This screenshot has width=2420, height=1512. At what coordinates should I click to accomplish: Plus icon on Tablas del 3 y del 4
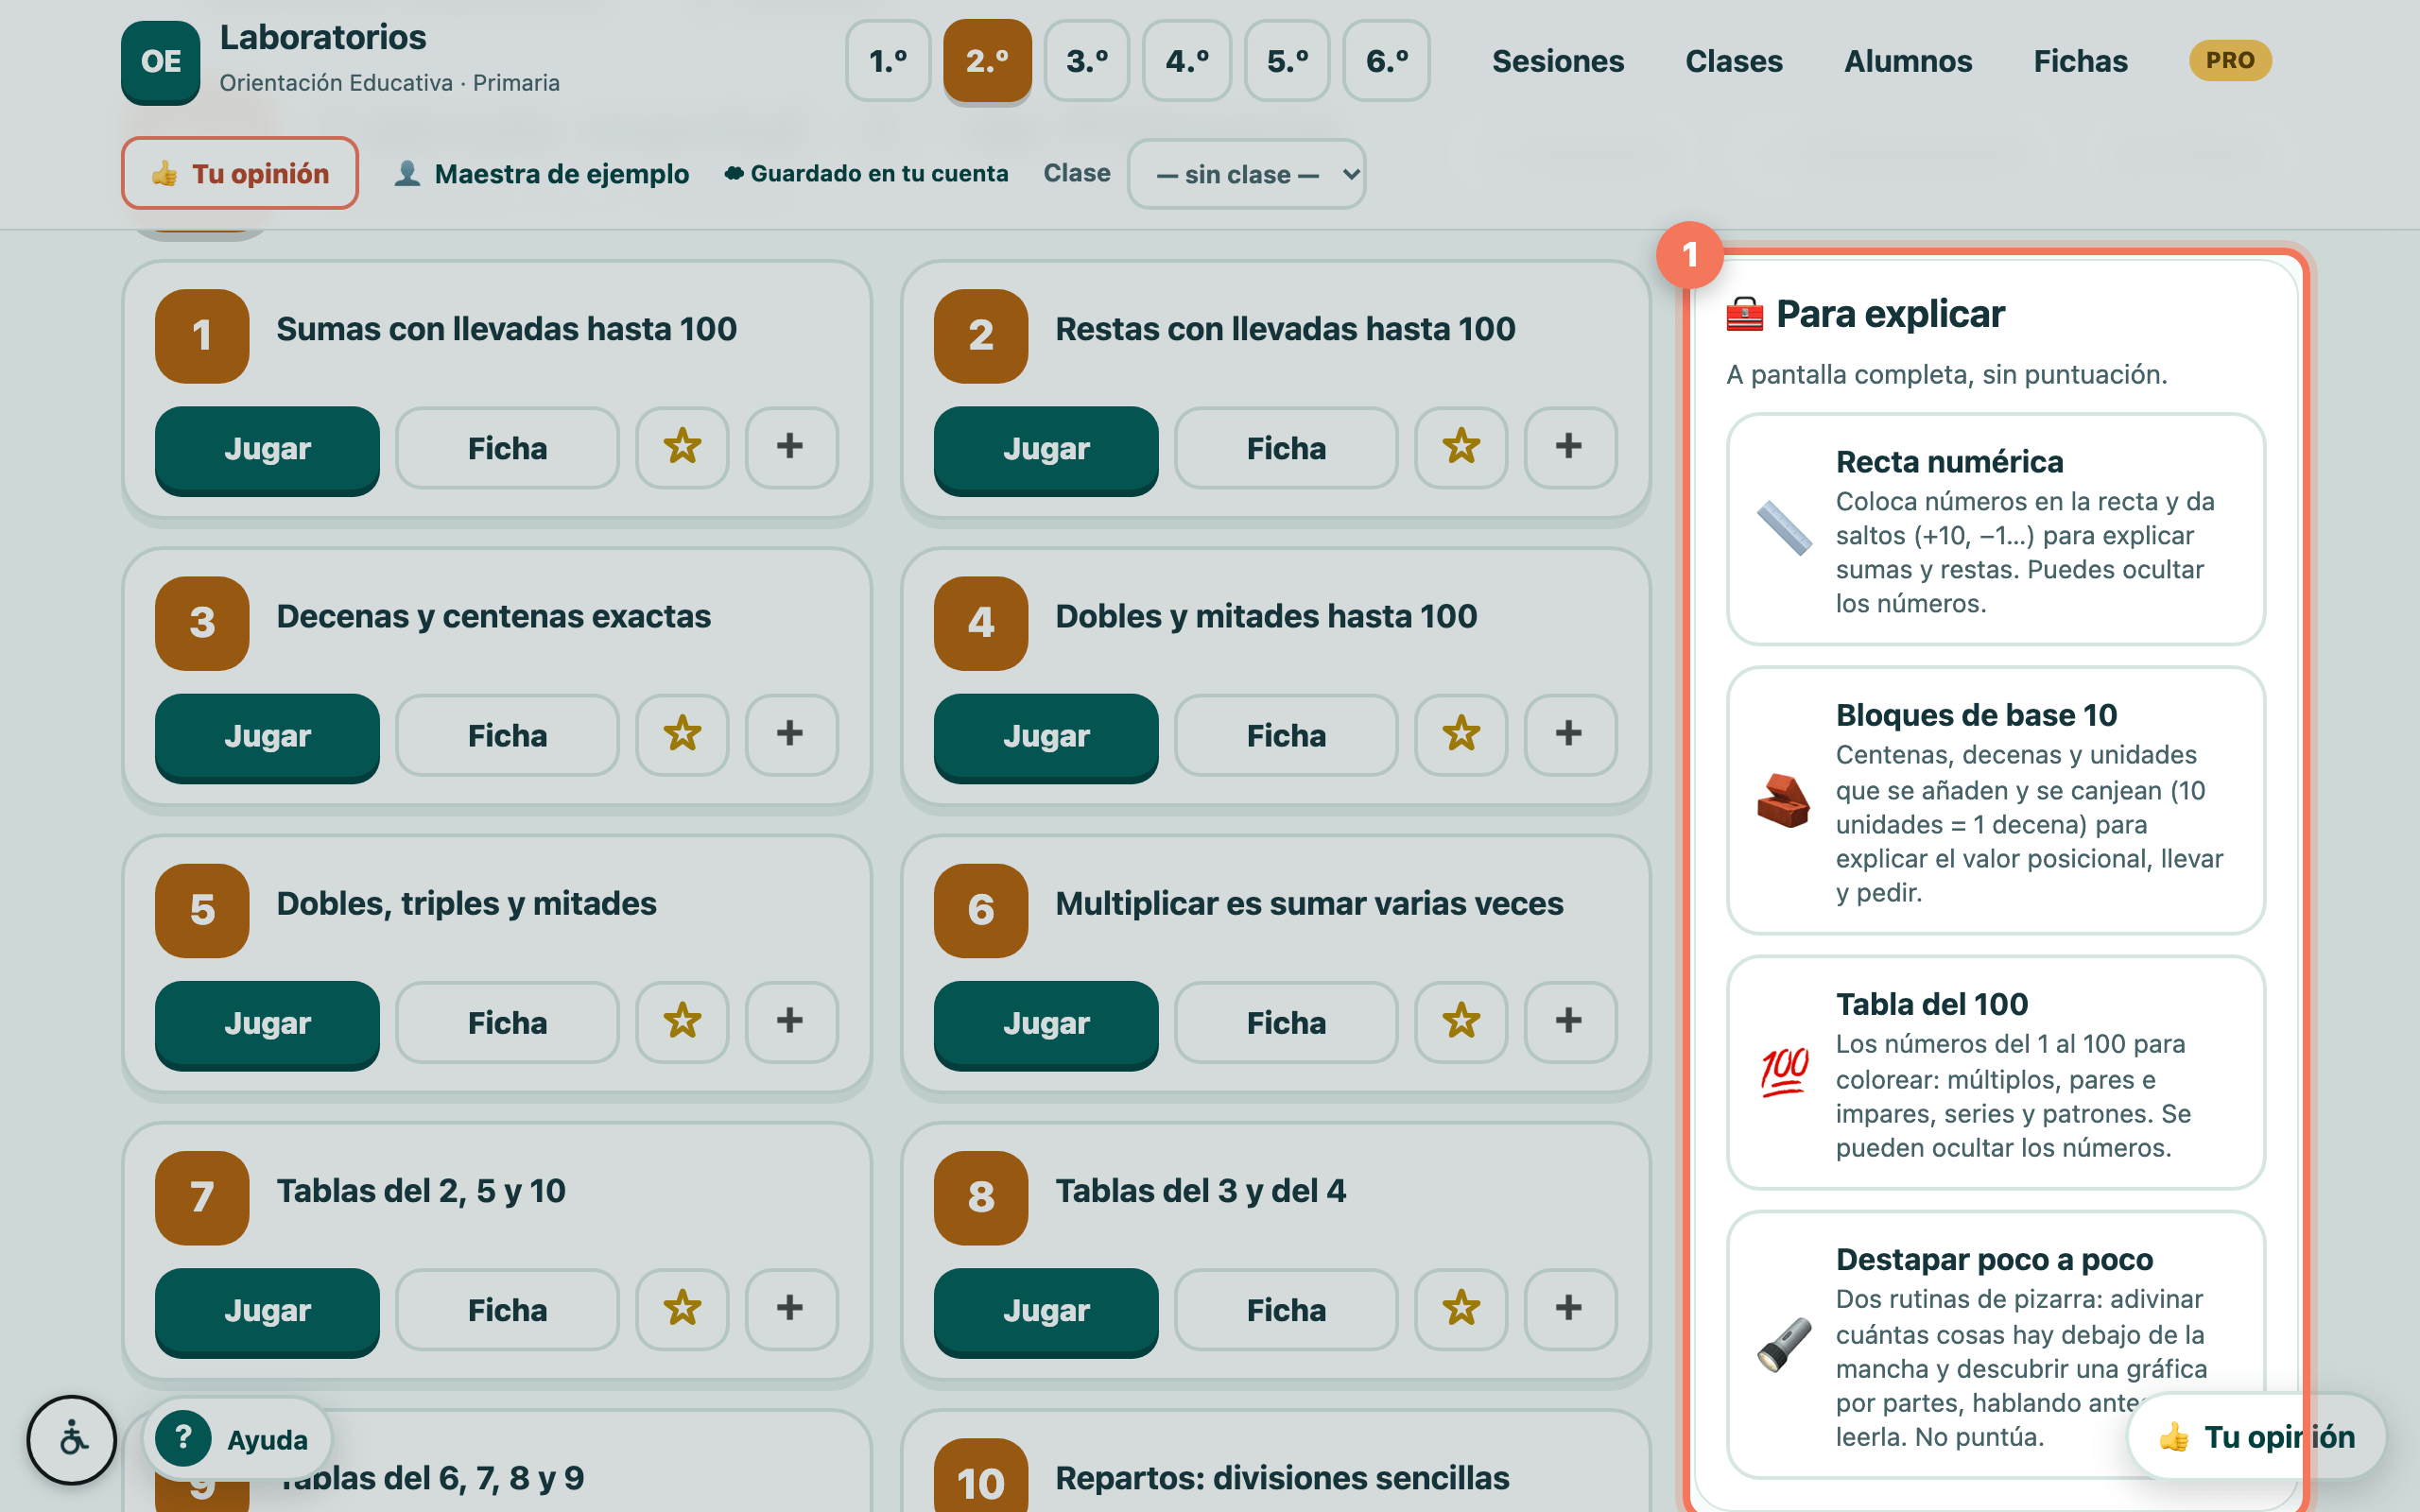pos(1570,1309)
